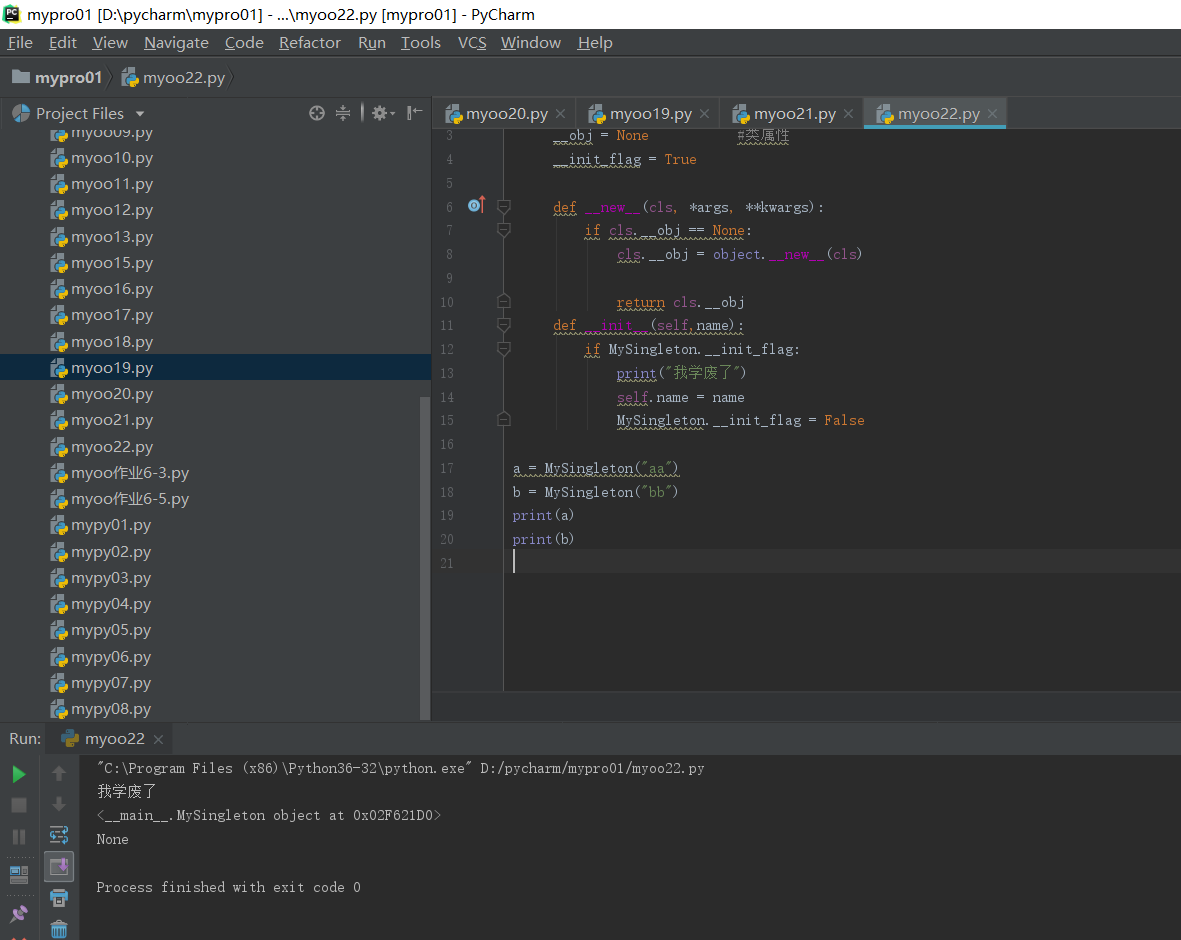The image size is (1181, 940).
Task: Open the Run menu
Action: tap(372, 43)
